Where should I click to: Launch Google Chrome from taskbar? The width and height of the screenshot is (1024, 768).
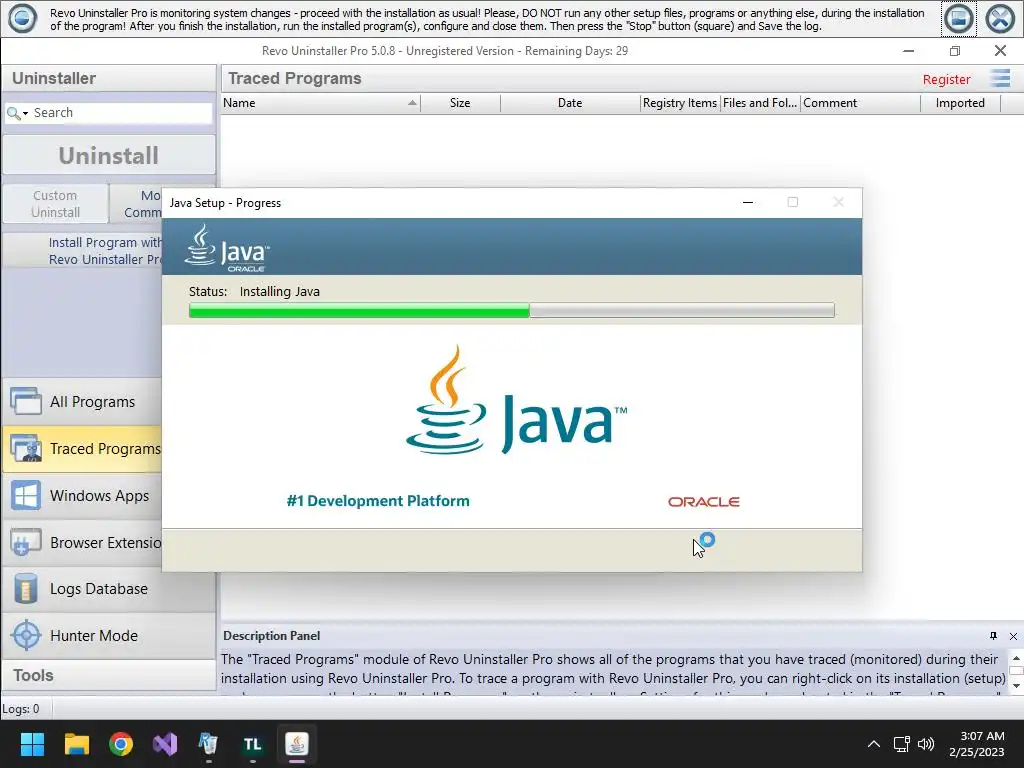click(x=121, y=744)
